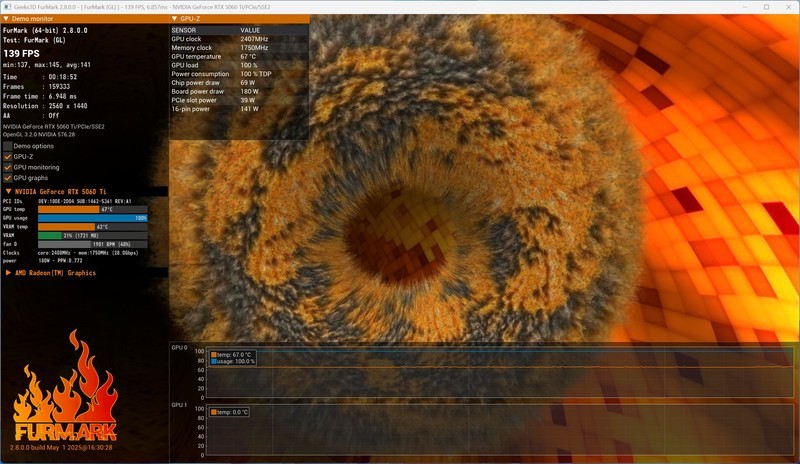Click the FurMark flame logo
The height and width of the screenshot is (464, 800).
[65, 385]
